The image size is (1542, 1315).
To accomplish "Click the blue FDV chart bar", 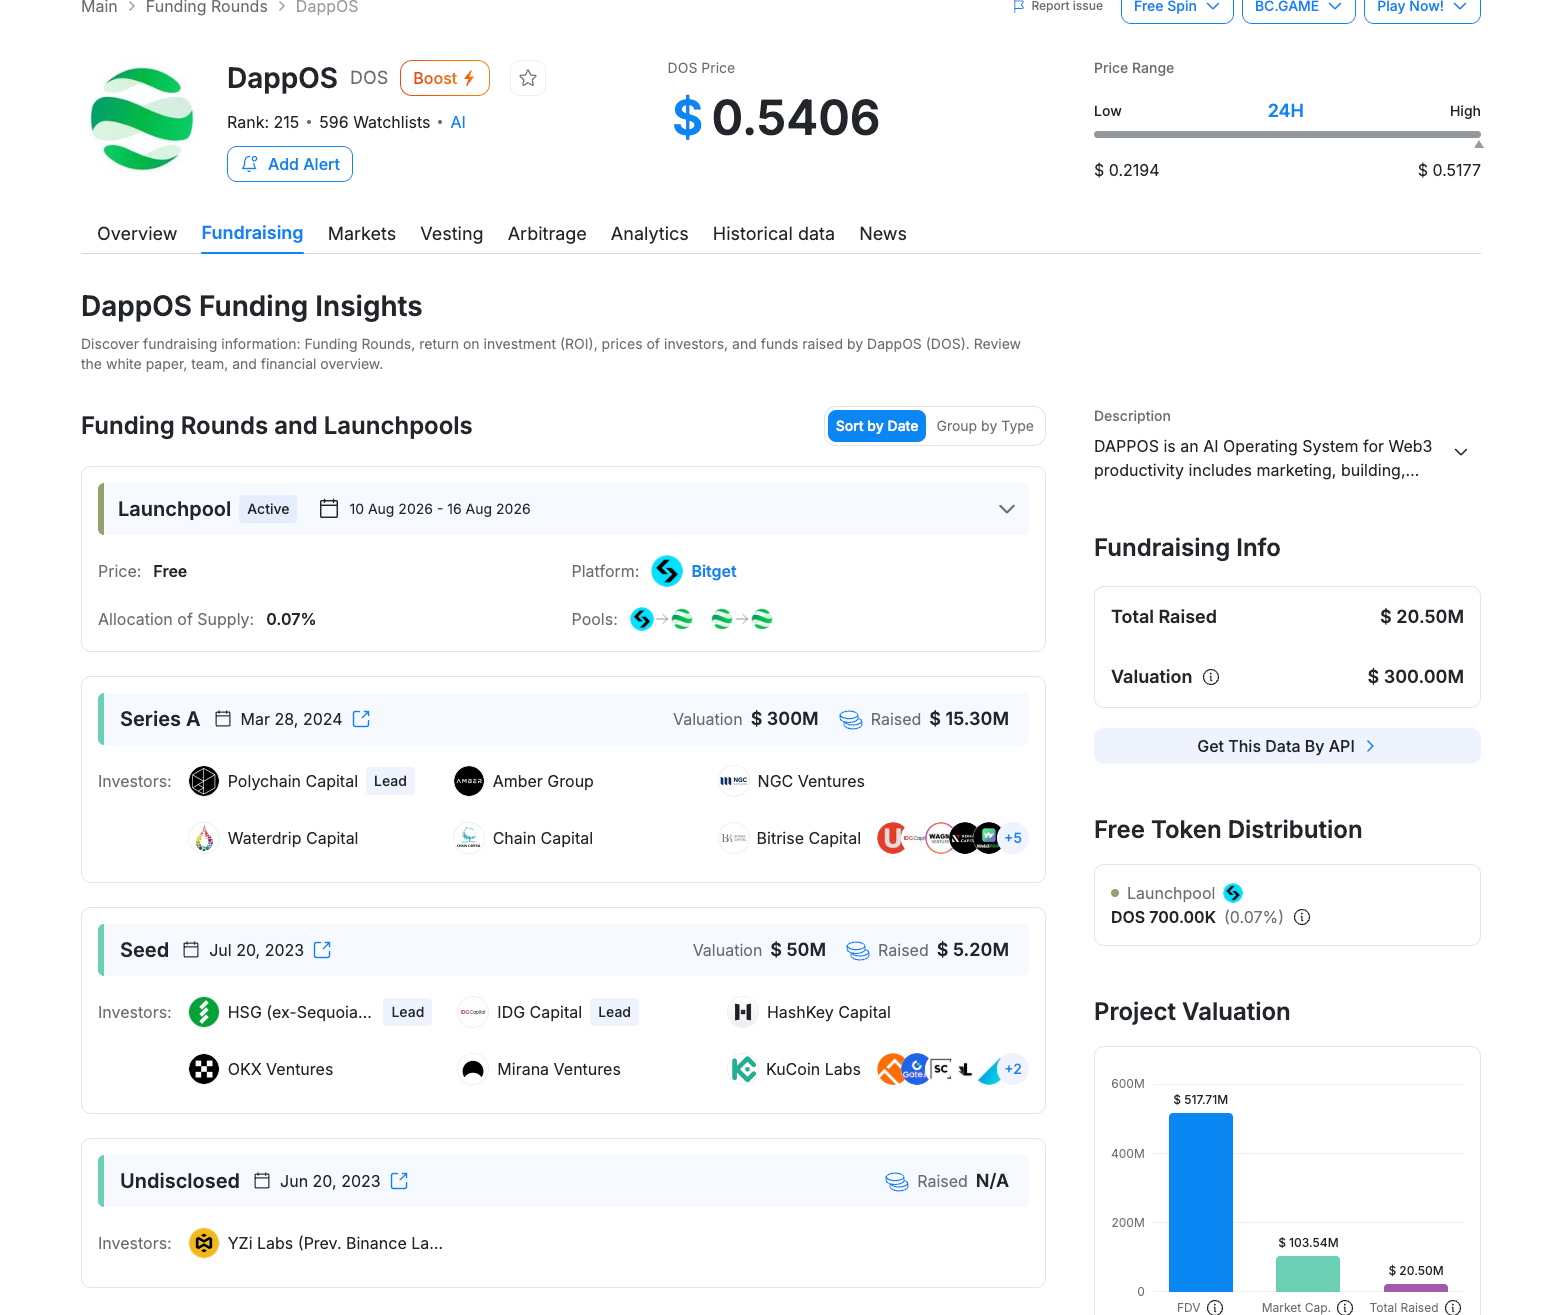I will click(x=1201, y=1202).
